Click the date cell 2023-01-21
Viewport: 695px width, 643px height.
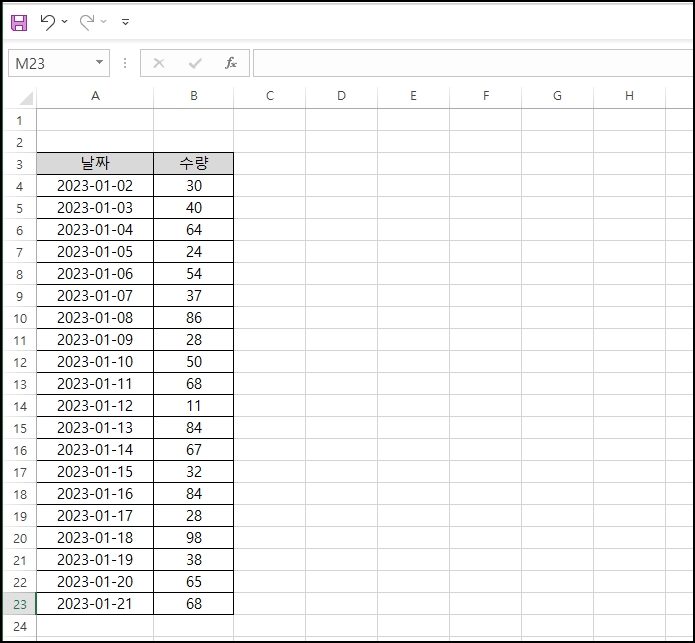[95, 604]
